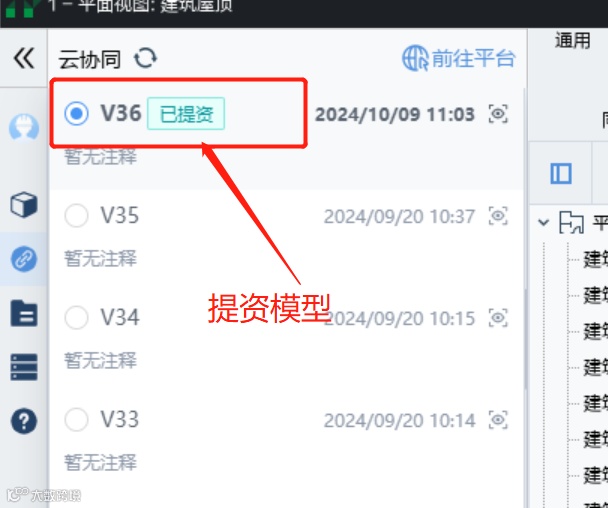The height and width of the screenshot is (508, 608).
Task: Open the 3D cube model icon in the sidebar
Action: (x=24, y=204)
